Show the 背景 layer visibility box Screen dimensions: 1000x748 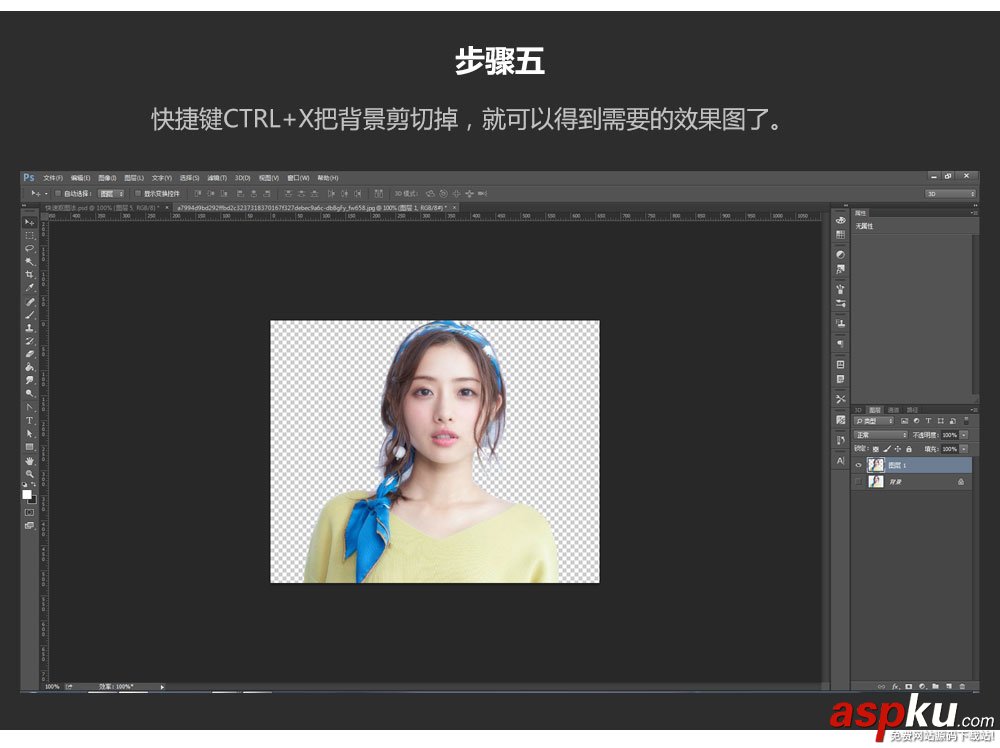point(858,482)
